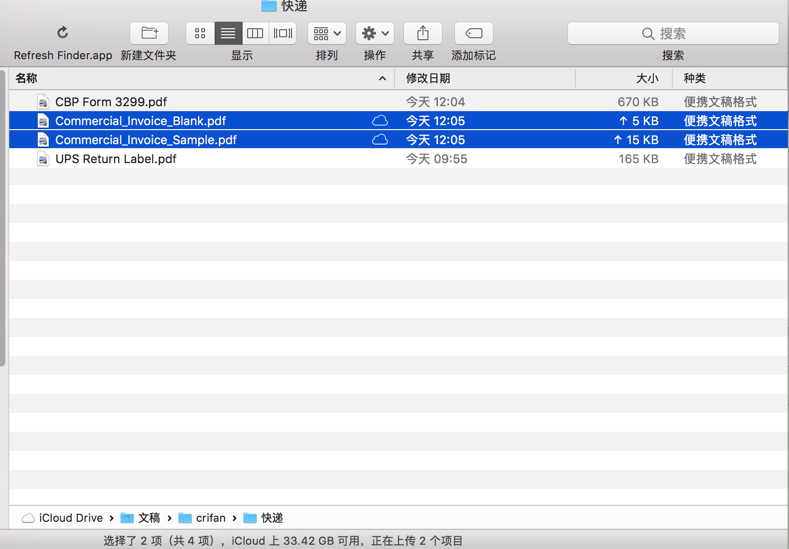Click 快递 folder in path bar

[263, 518]
